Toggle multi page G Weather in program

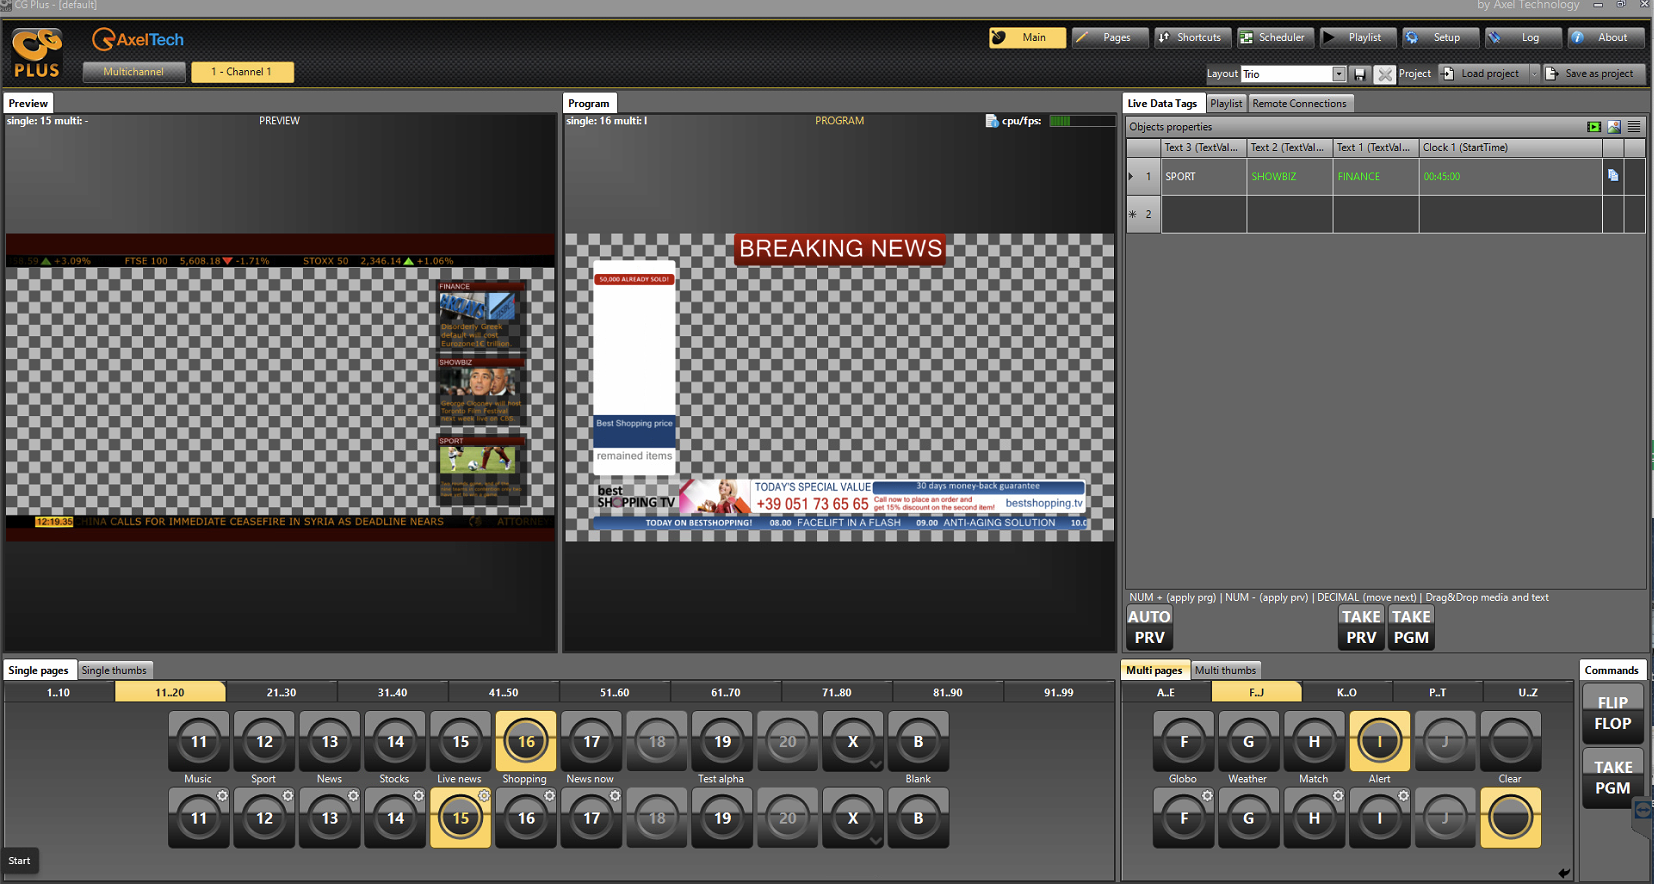(1248, 742)
